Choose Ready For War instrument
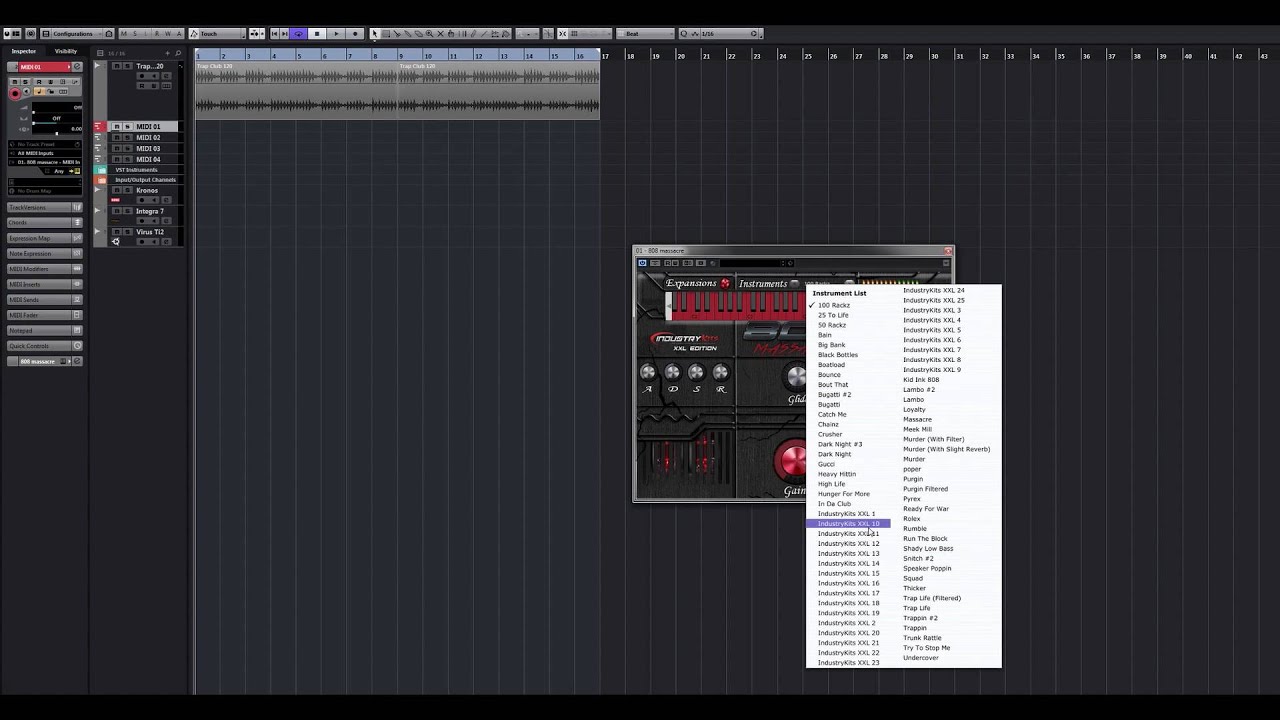Screen dimensions: 1280x720 (x=926, y=509)
